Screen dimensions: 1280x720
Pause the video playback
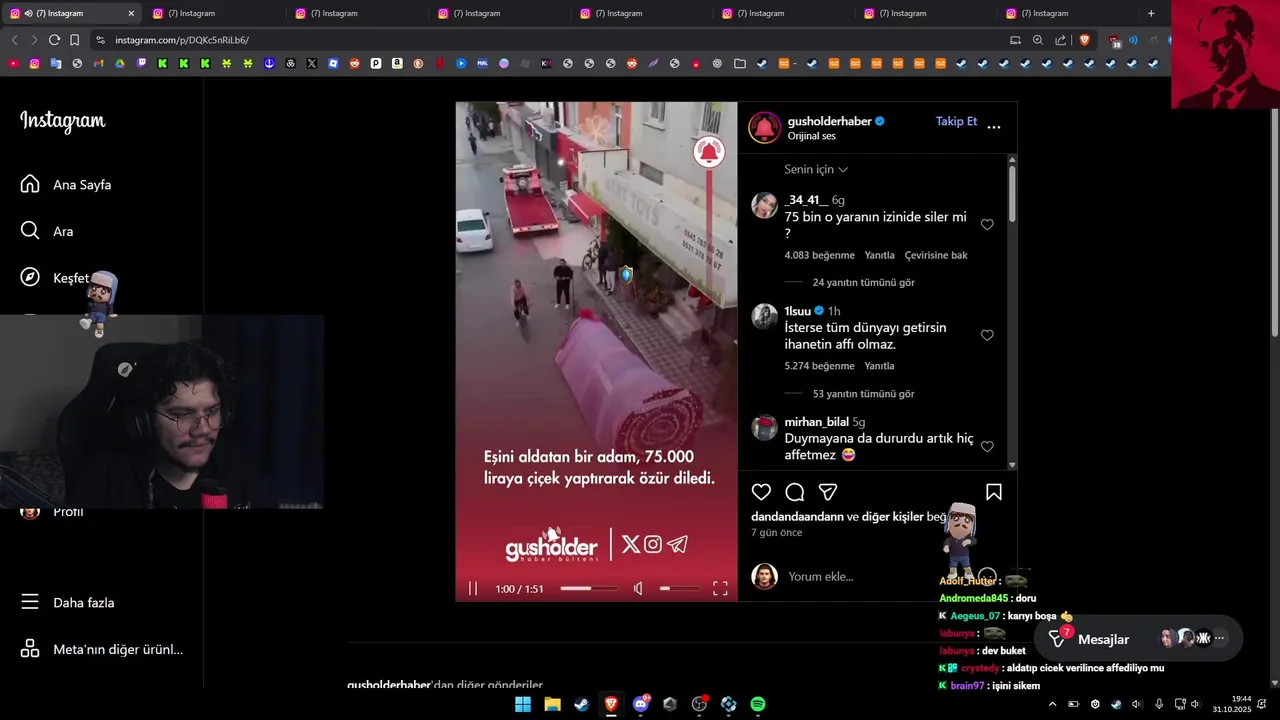coord(473,588)
